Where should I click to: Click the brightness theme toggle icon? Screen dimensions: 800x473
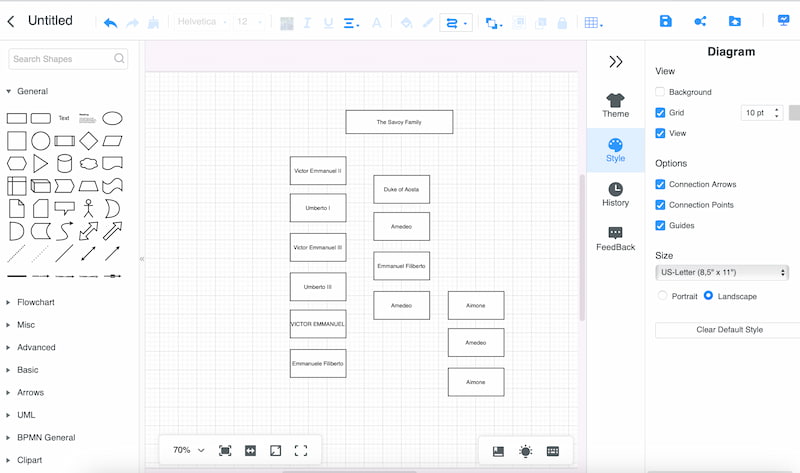tap(525, 451)
